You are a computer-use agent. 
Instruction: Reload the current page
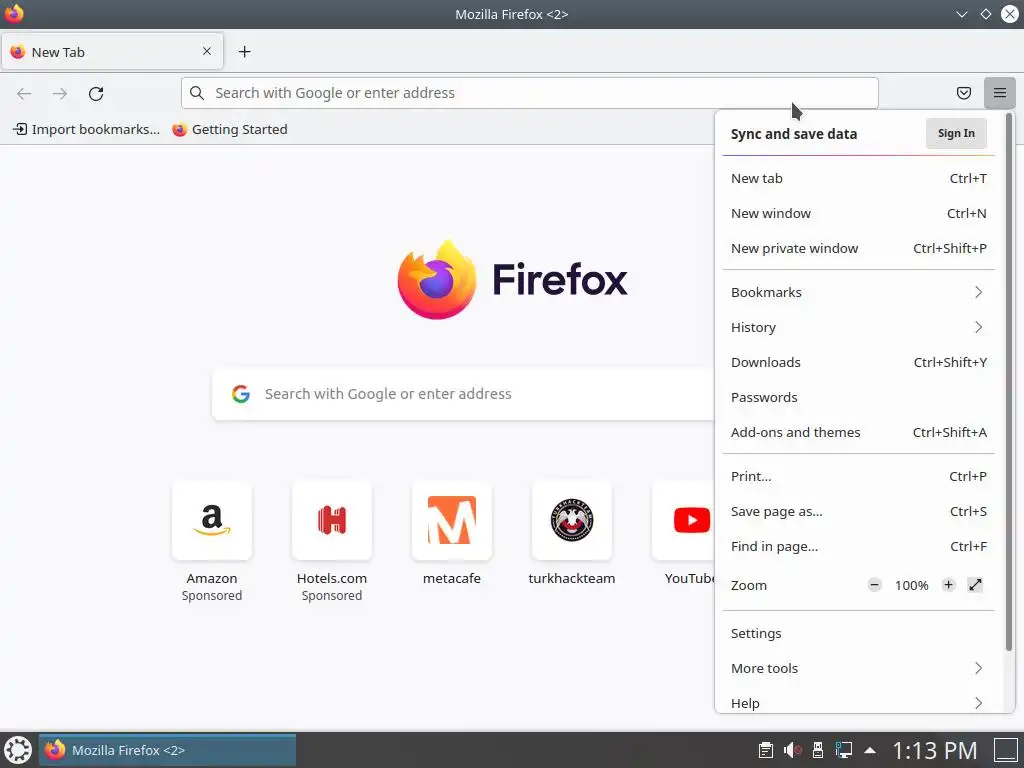click(96, 93)
